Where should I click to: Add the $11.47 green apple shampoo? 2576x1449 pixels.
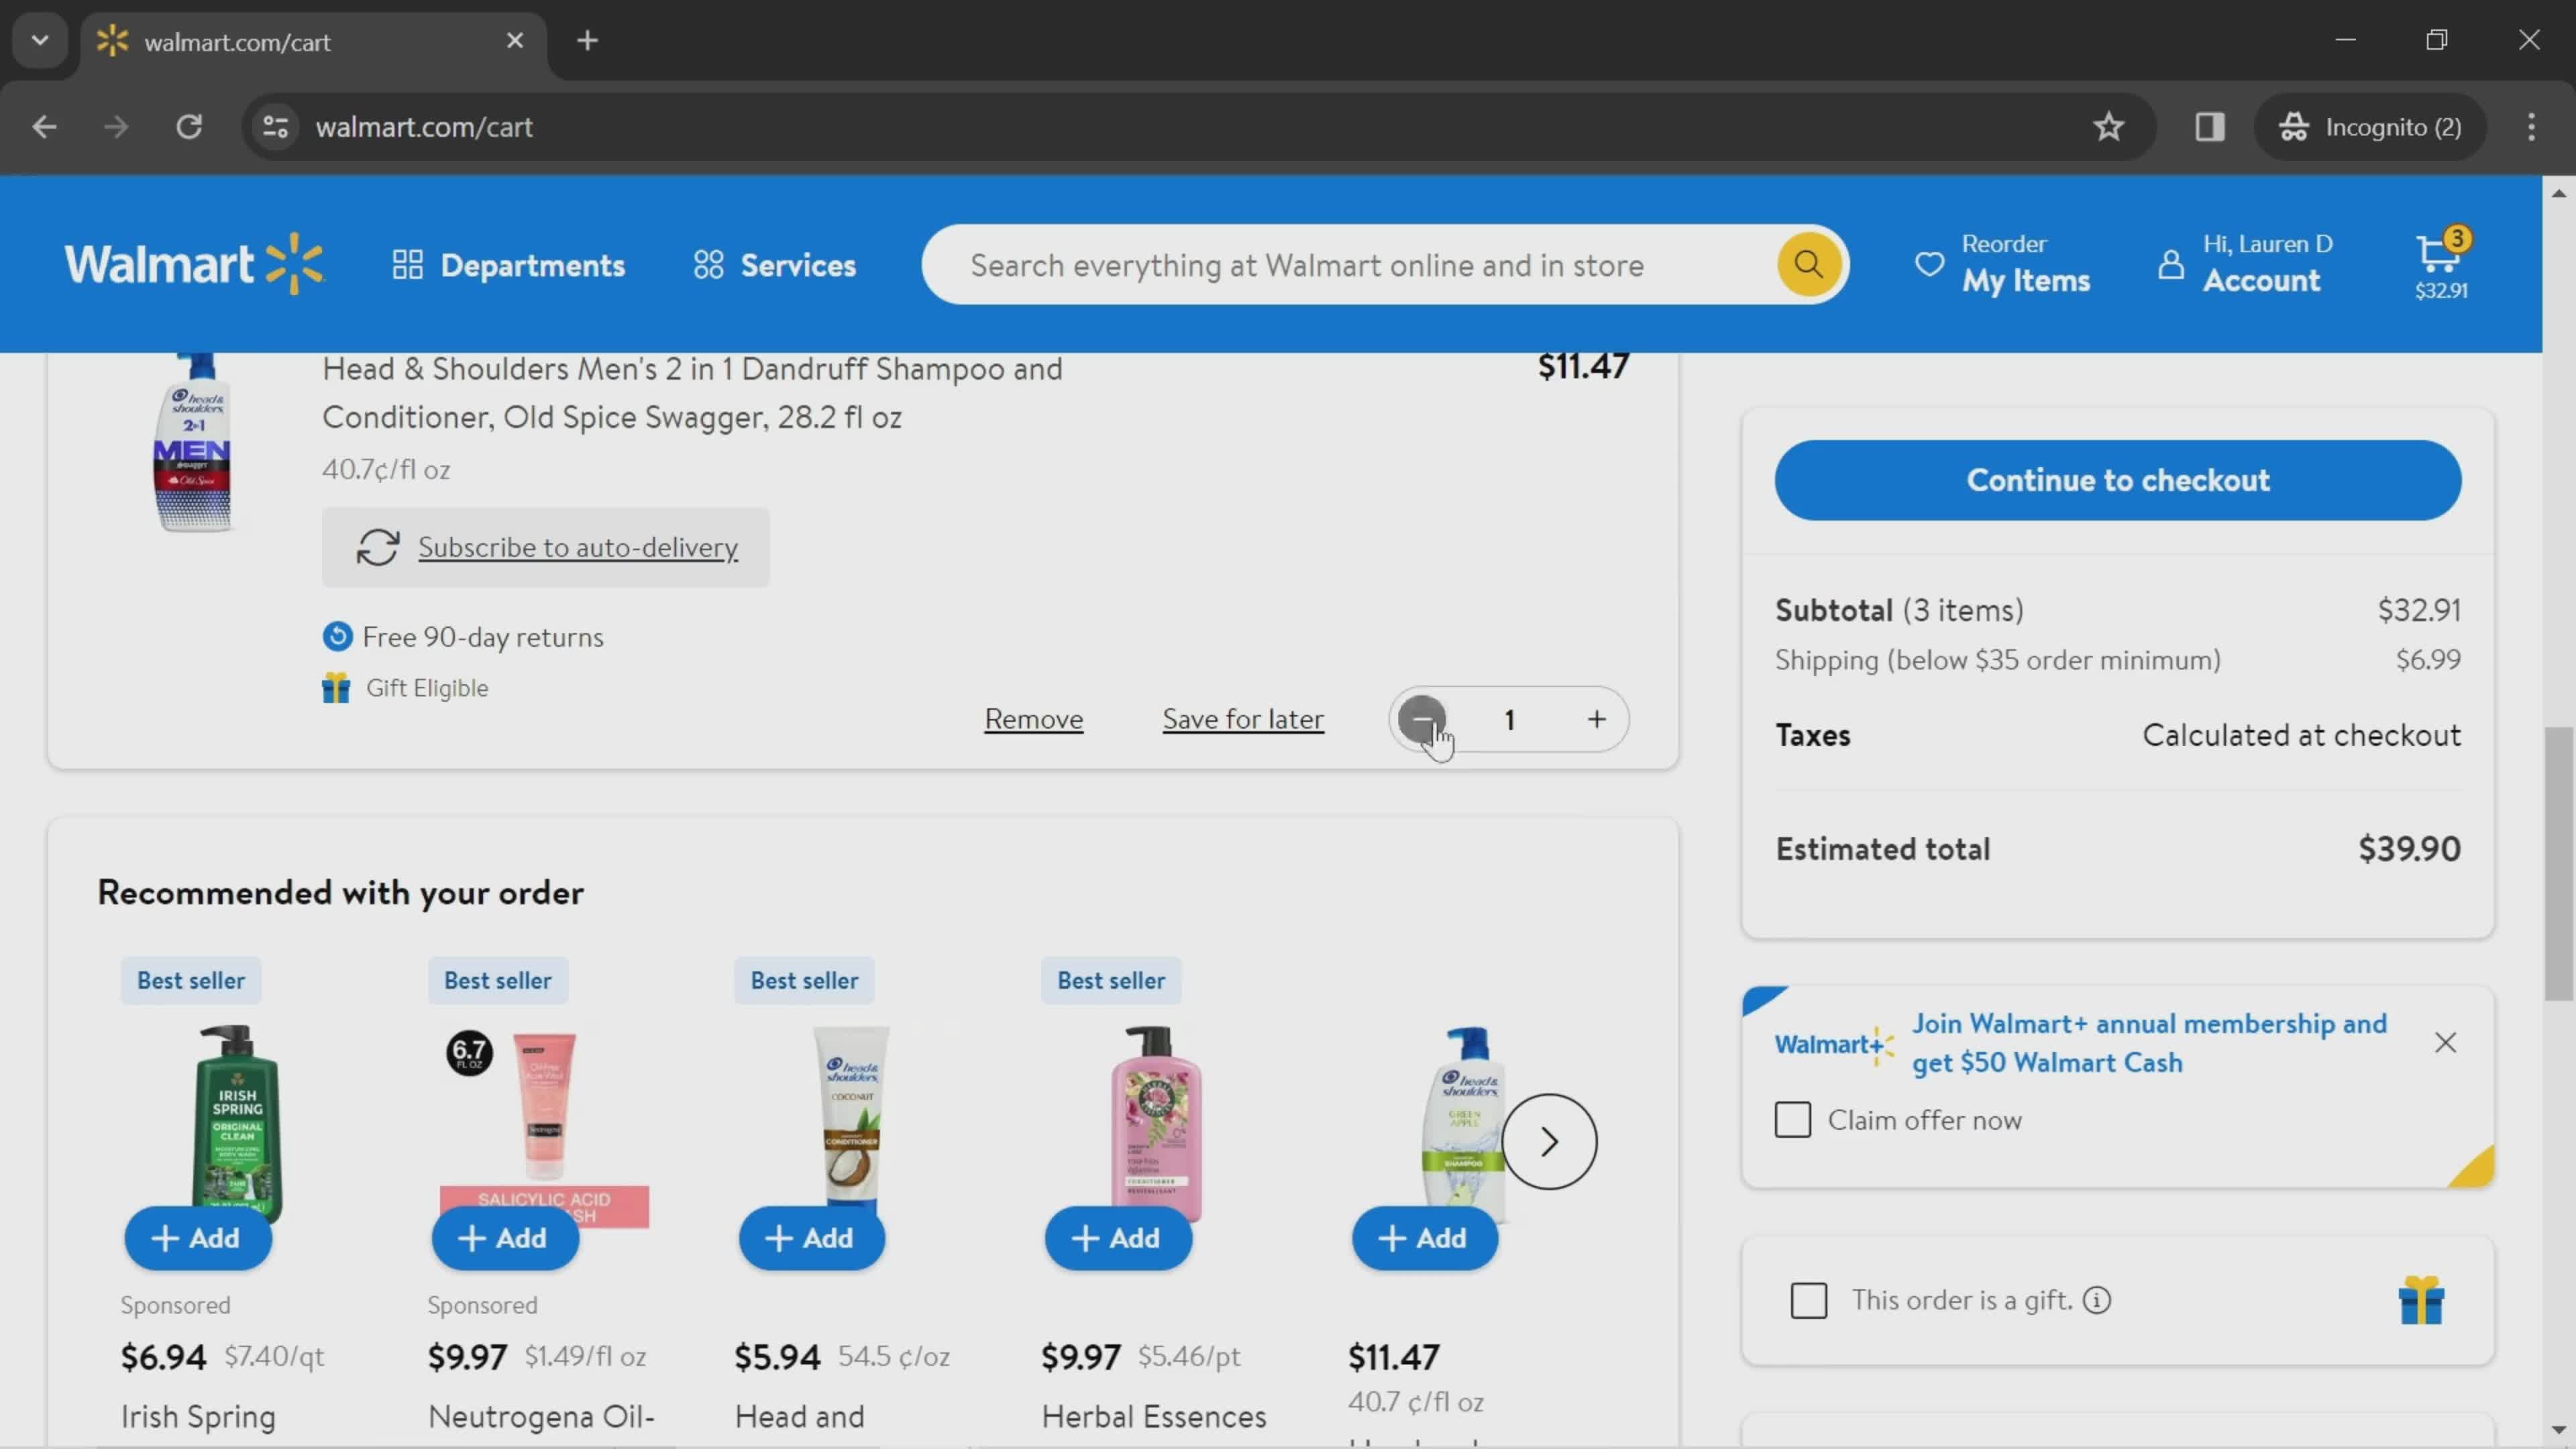click(1424, 1238)
